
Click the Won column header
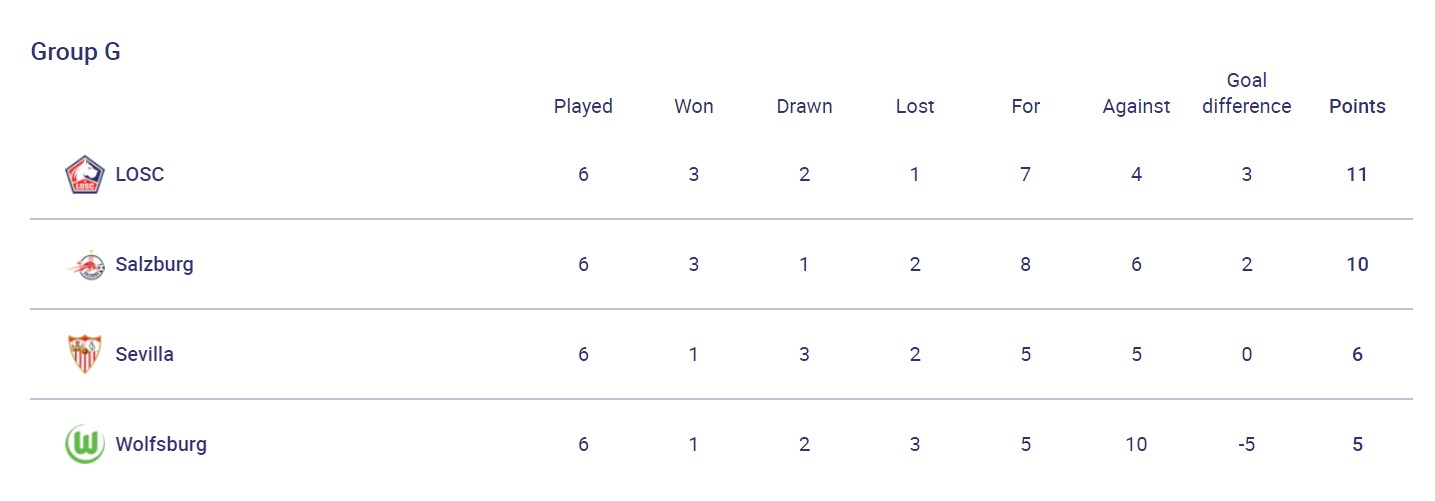[x=694, y=107]
